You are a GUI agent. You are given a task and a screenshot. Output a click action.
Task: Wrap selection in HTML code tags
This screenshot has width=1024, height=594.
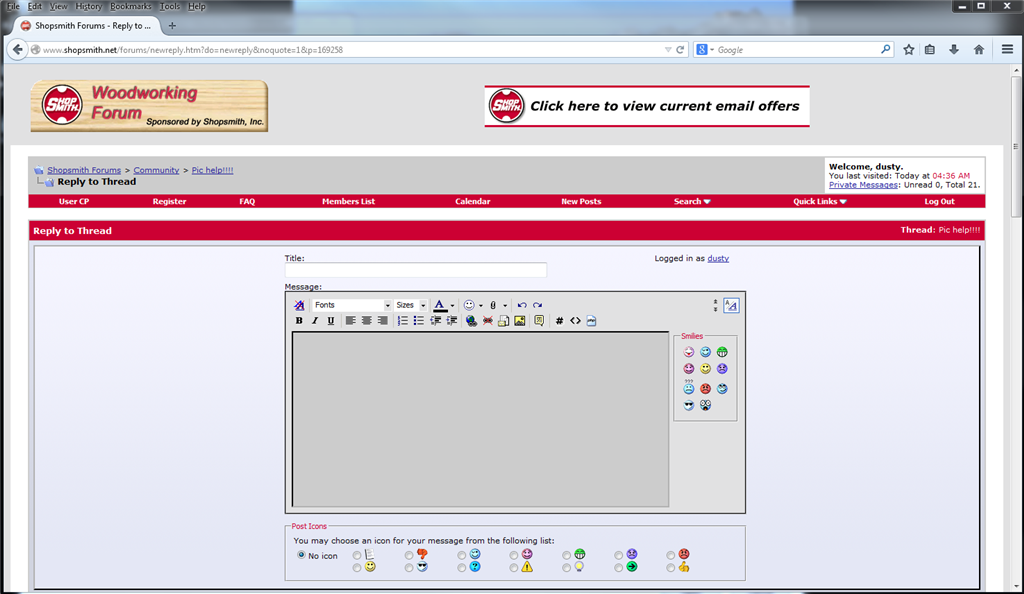[575, 320]
